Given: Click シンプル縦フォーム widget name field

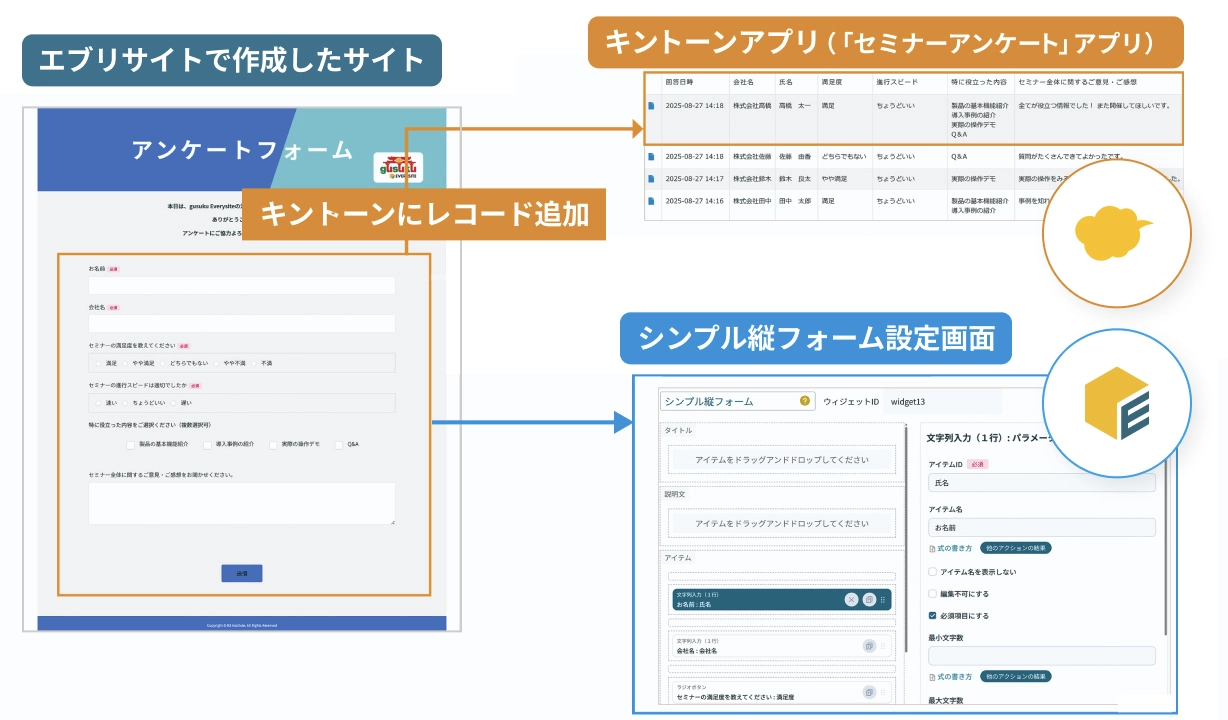Looking at the screenshot, I should tap(736, 401).
